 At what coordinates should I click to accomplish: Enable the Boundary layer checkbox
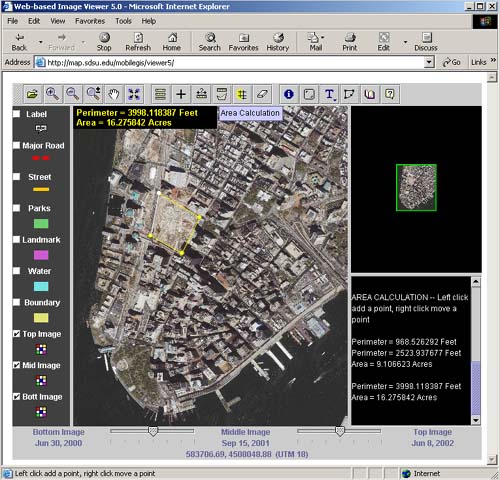16,302
